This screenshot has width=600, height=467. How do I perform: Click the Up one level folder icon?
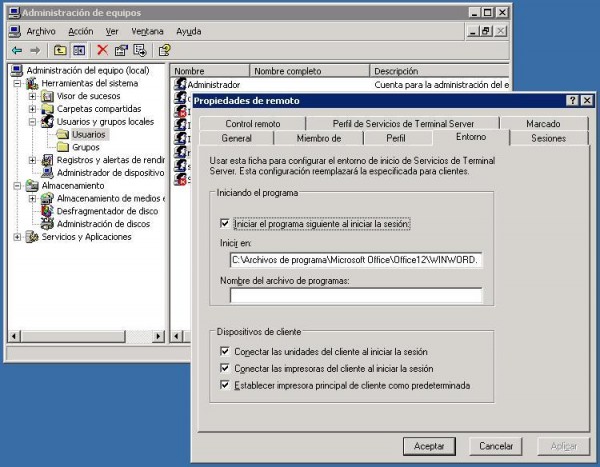(60, 50)
